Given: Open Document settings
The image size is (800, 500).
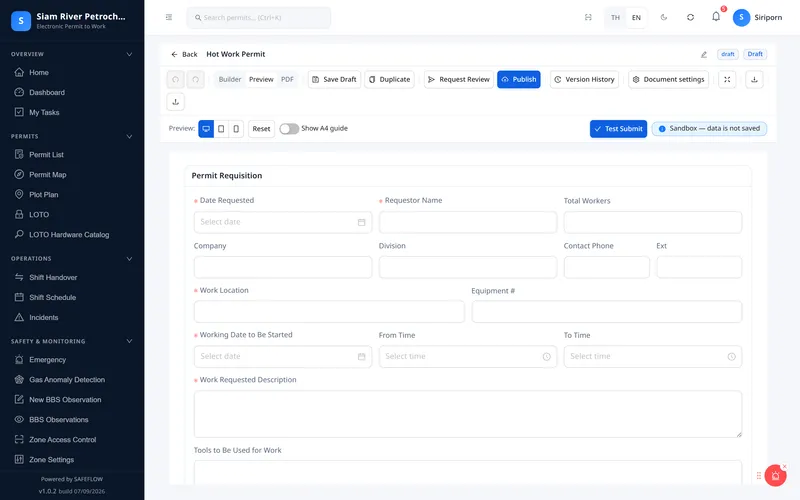Looking at the screenshot, I should 668,80.
